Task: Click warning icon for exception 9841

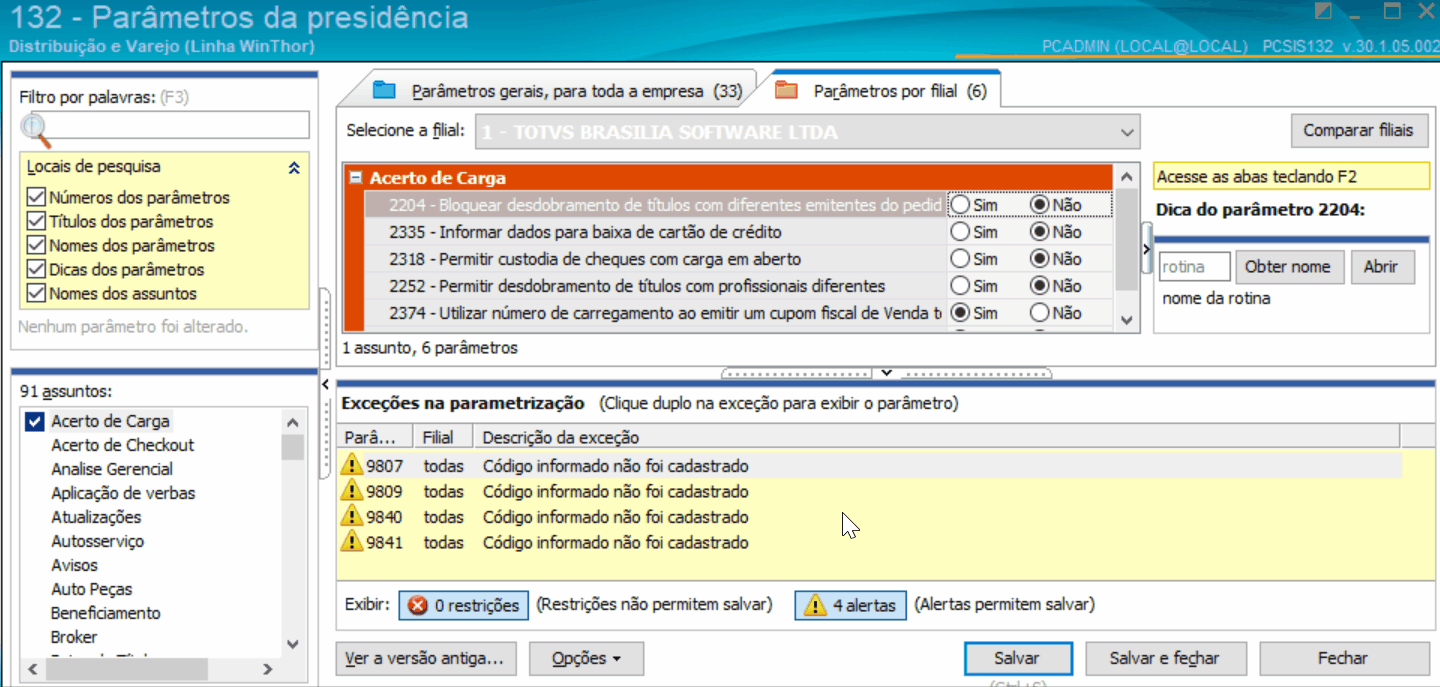Action: click(352, 542)
